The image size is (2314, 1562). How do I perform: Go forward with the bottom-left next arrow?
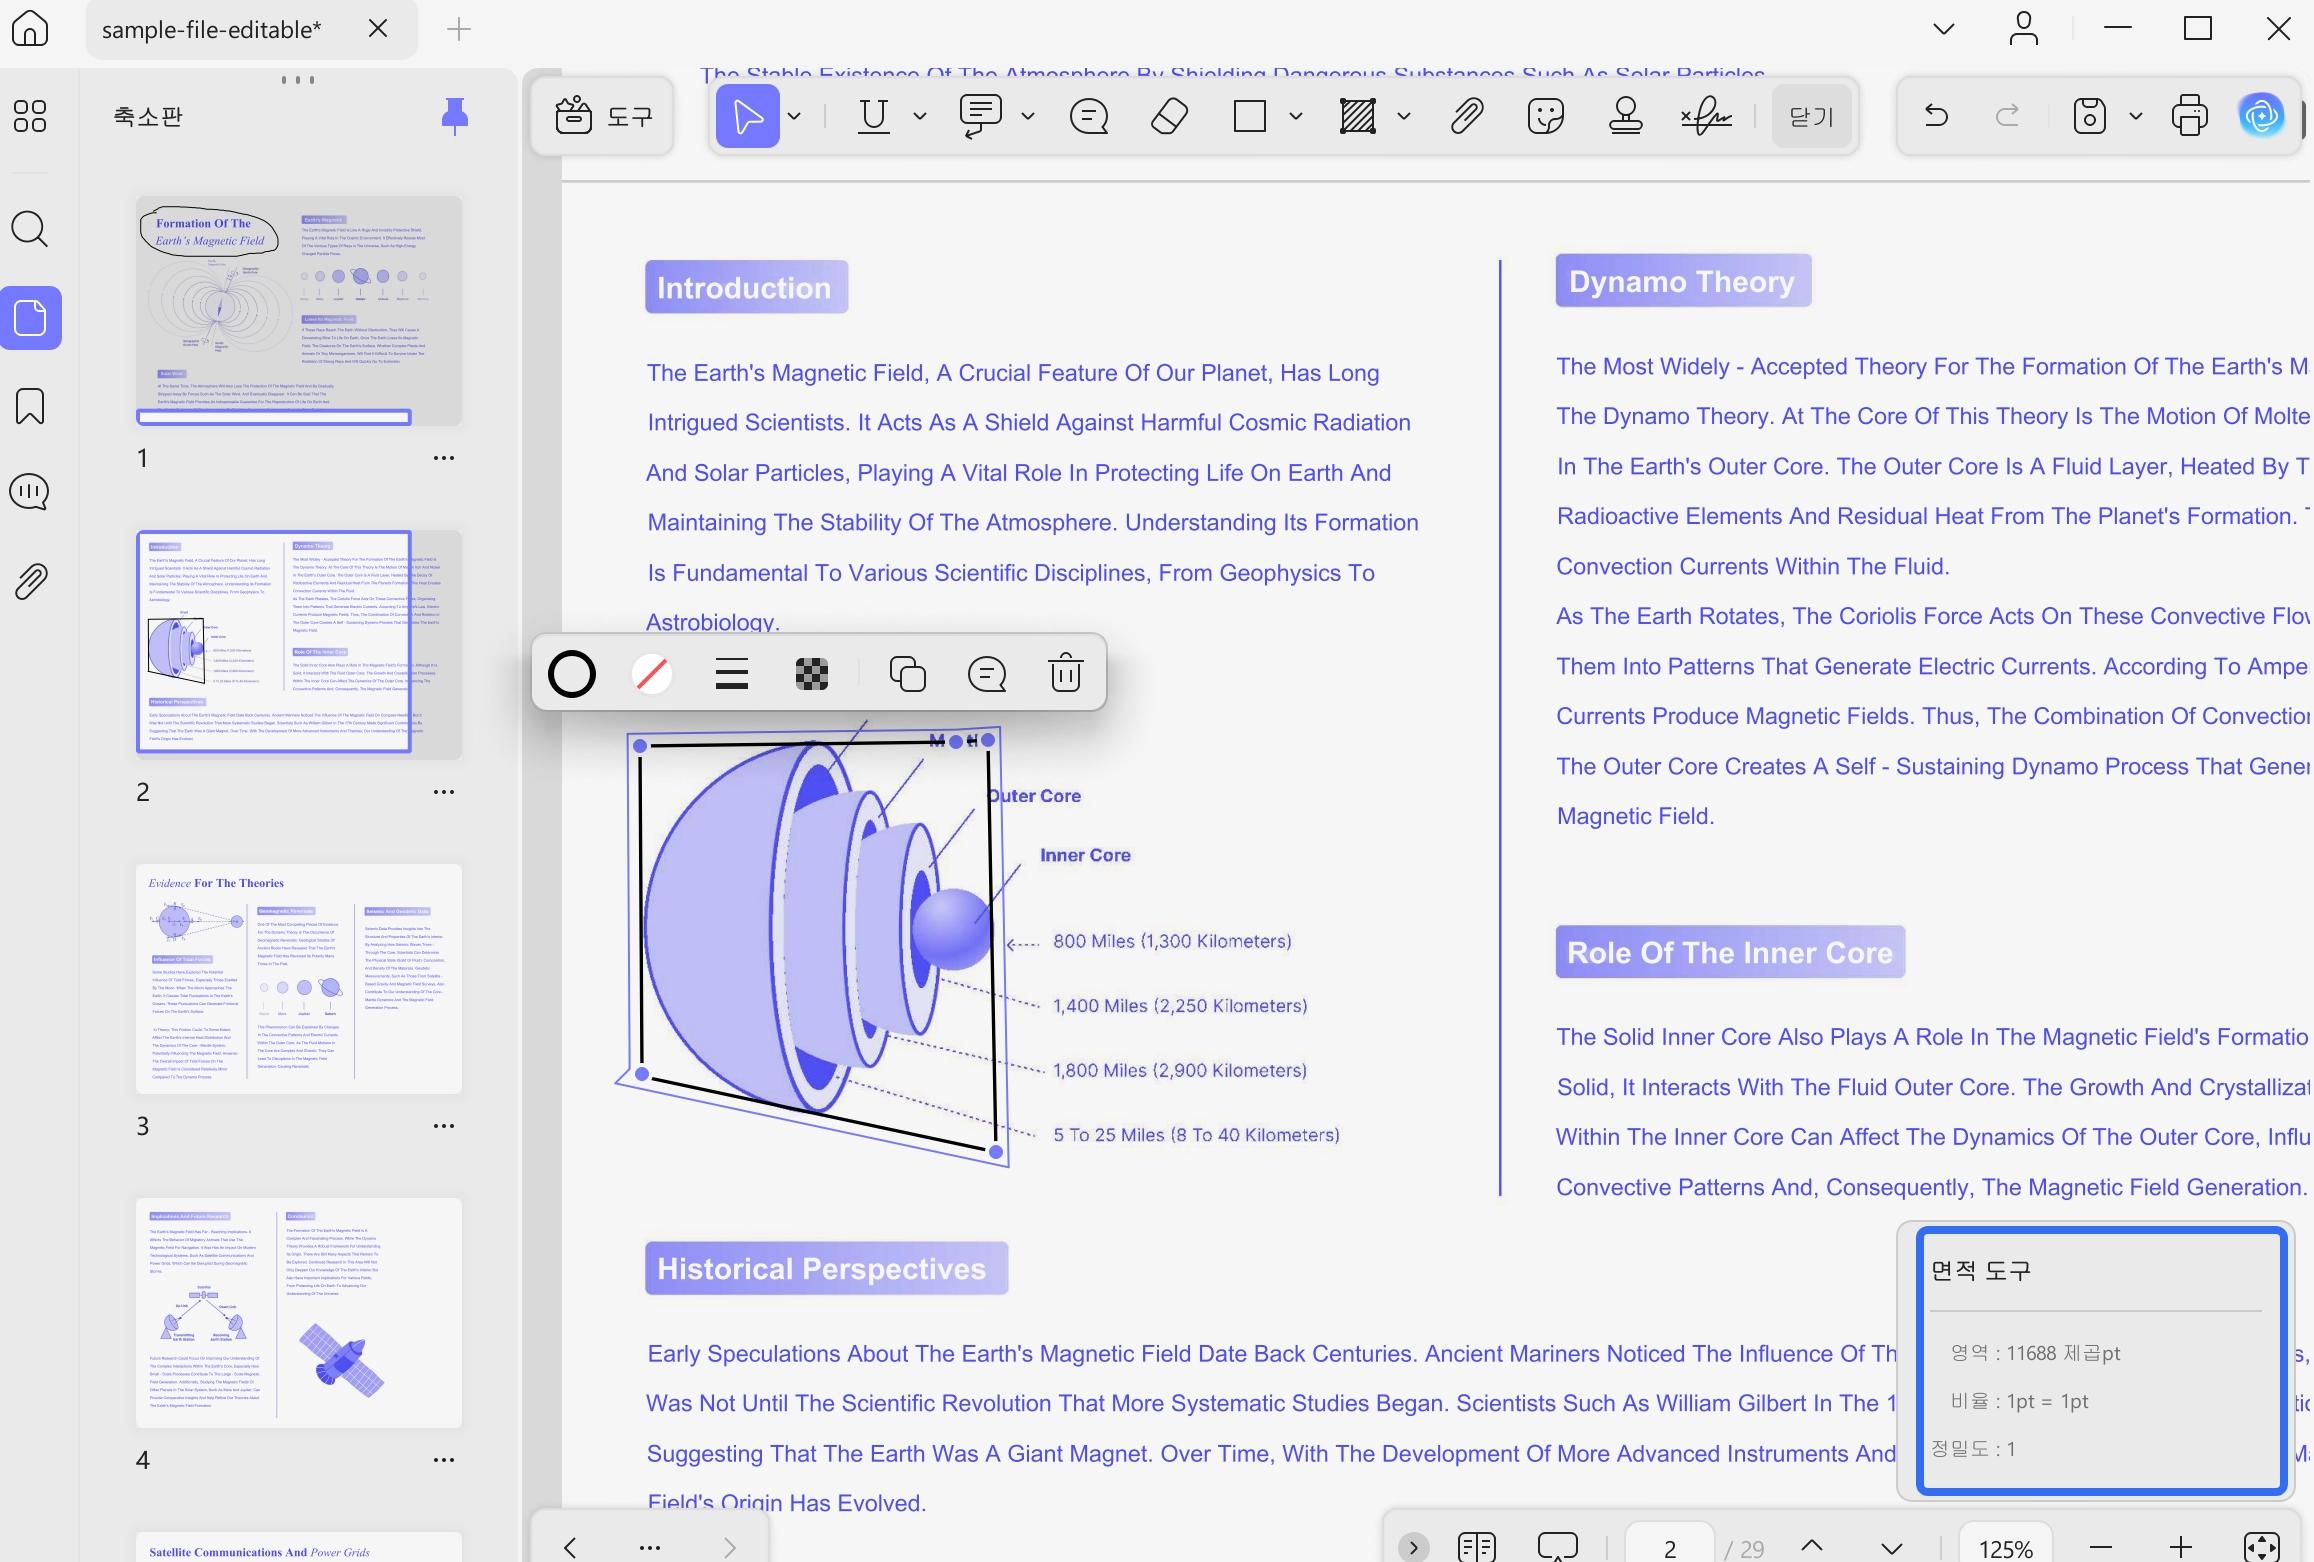click(x=730, y=1547)
